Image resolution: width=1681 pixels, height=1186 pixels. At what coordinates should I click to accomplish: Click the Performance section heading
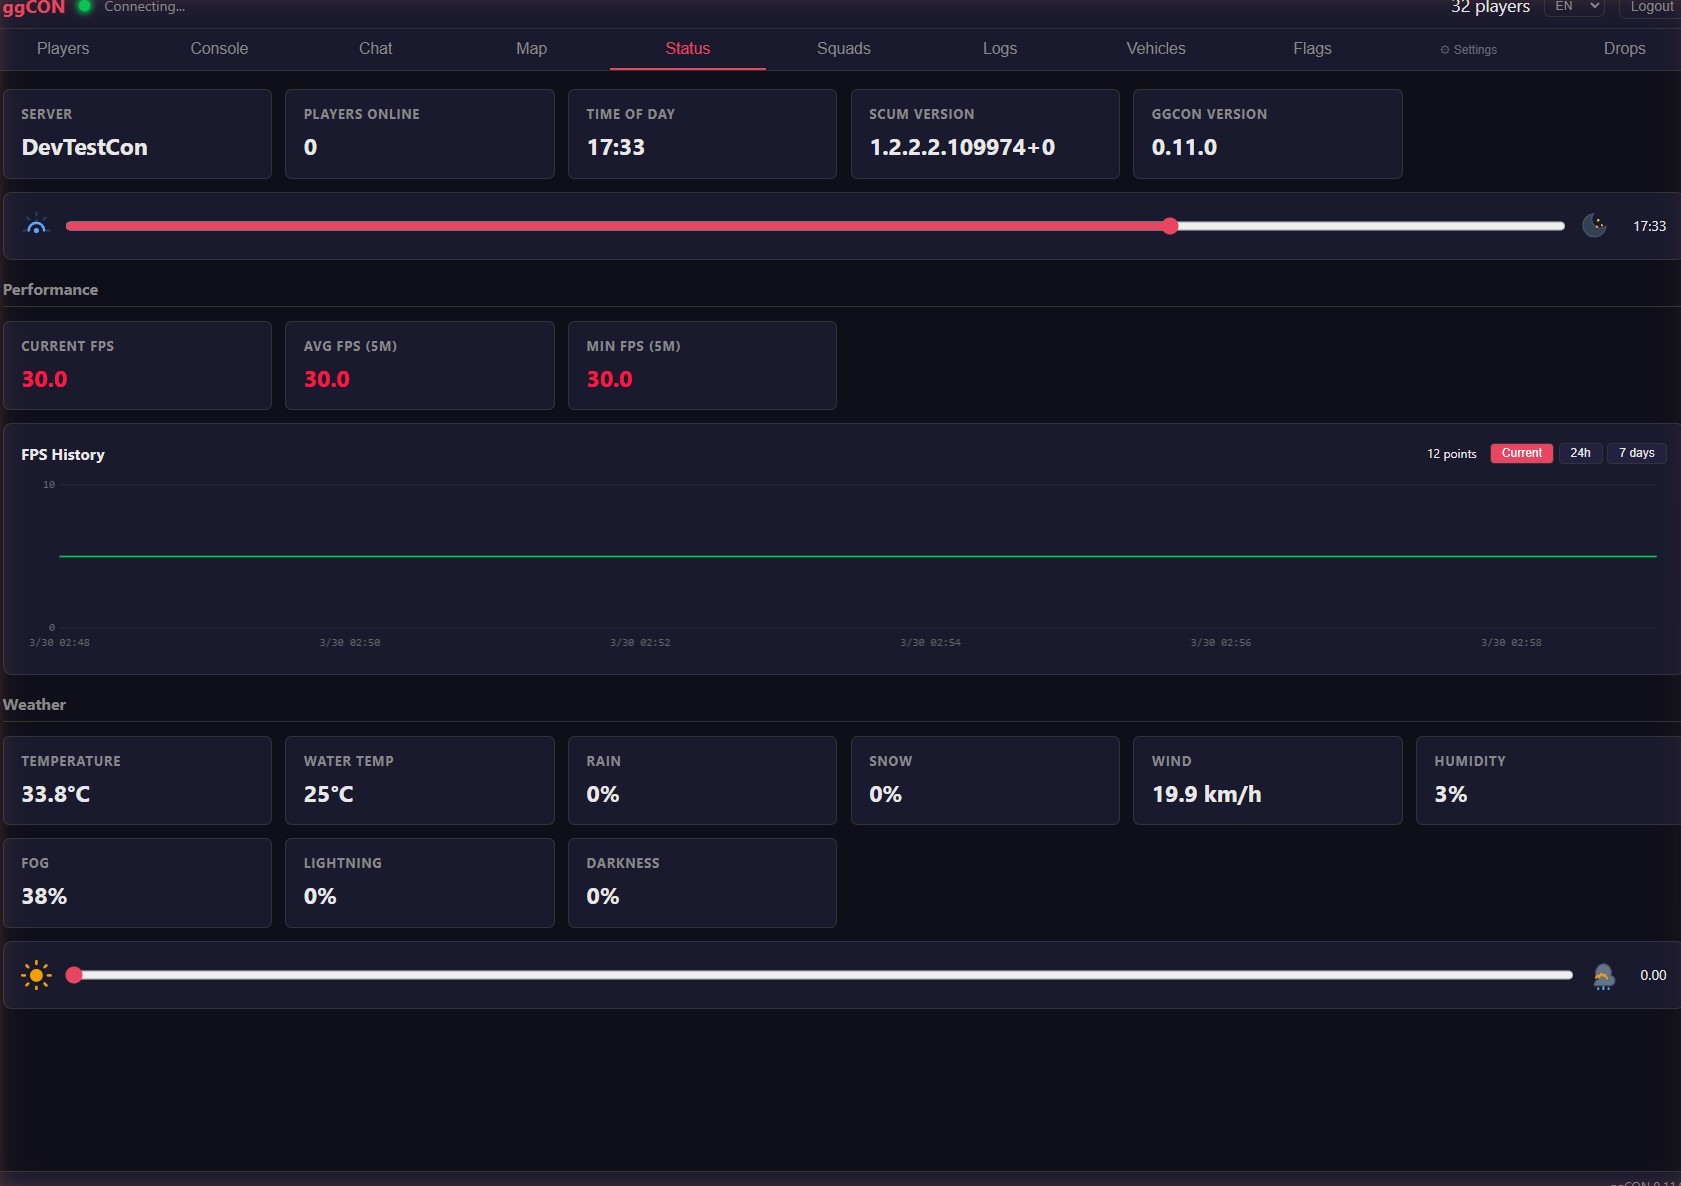pos(51,289)
